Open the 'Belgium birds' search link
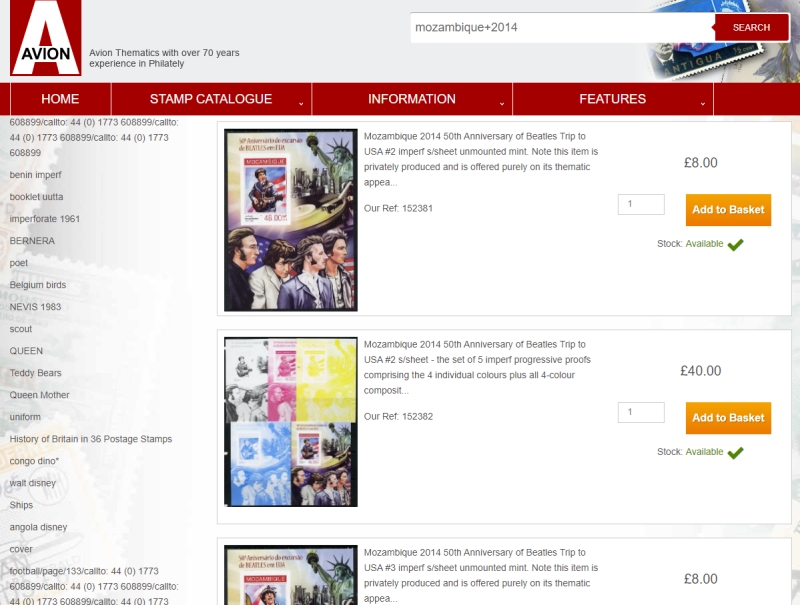Viewport: 800px width, 605px height. 38,285
